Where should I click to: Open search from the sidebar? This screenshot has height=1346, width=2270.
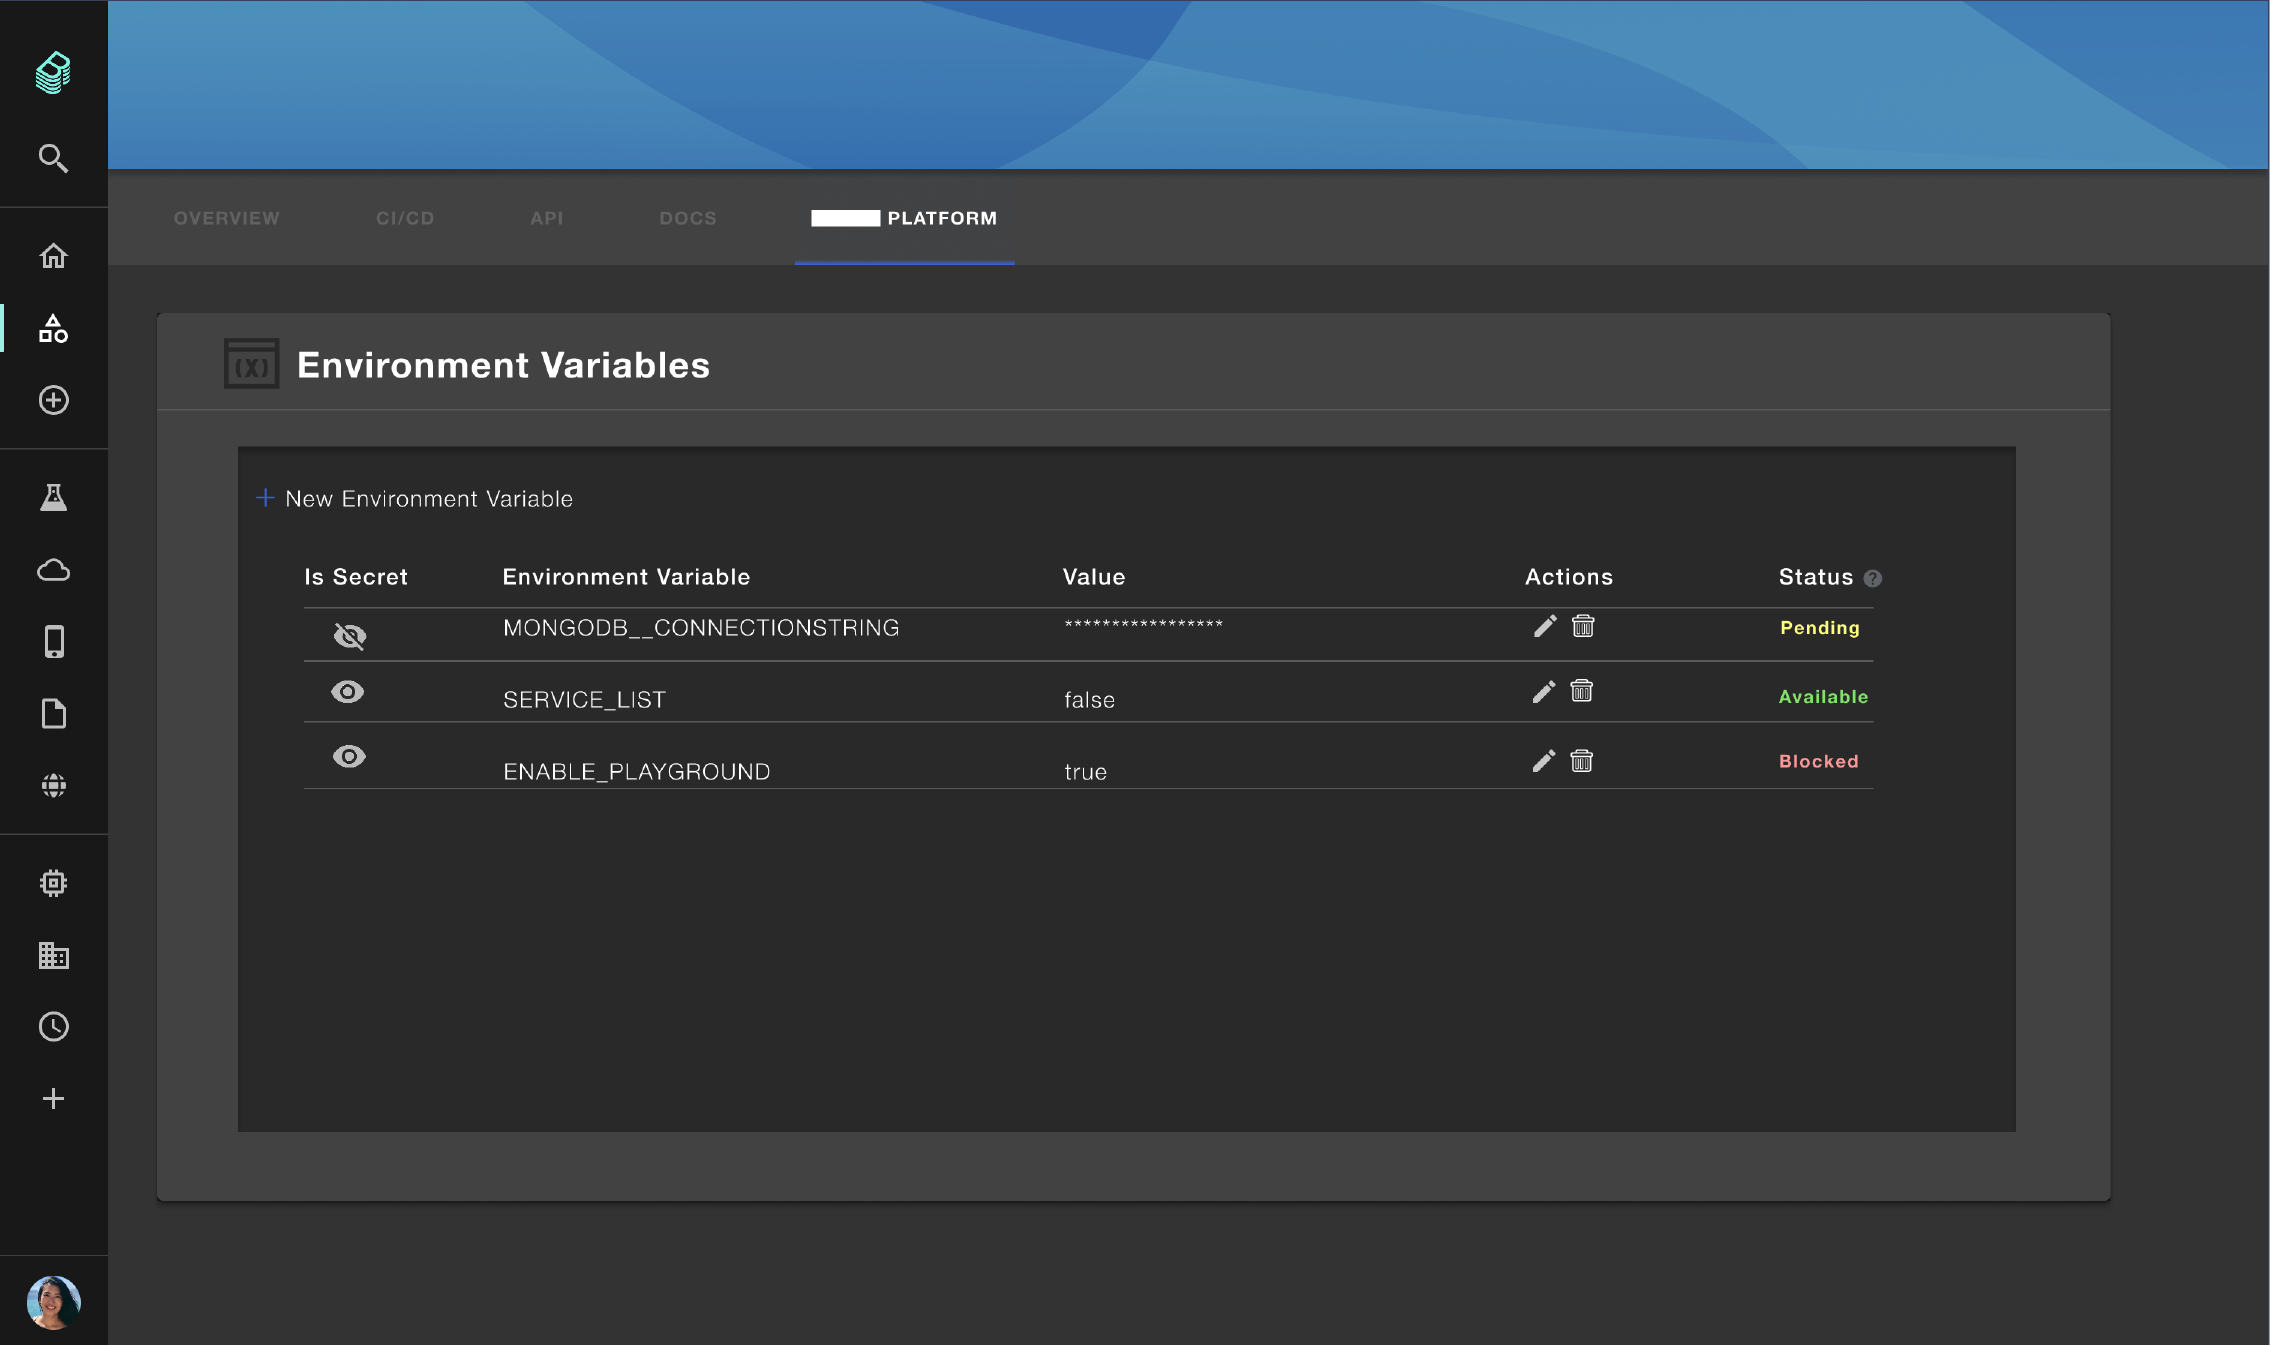[x=53, y=158]
